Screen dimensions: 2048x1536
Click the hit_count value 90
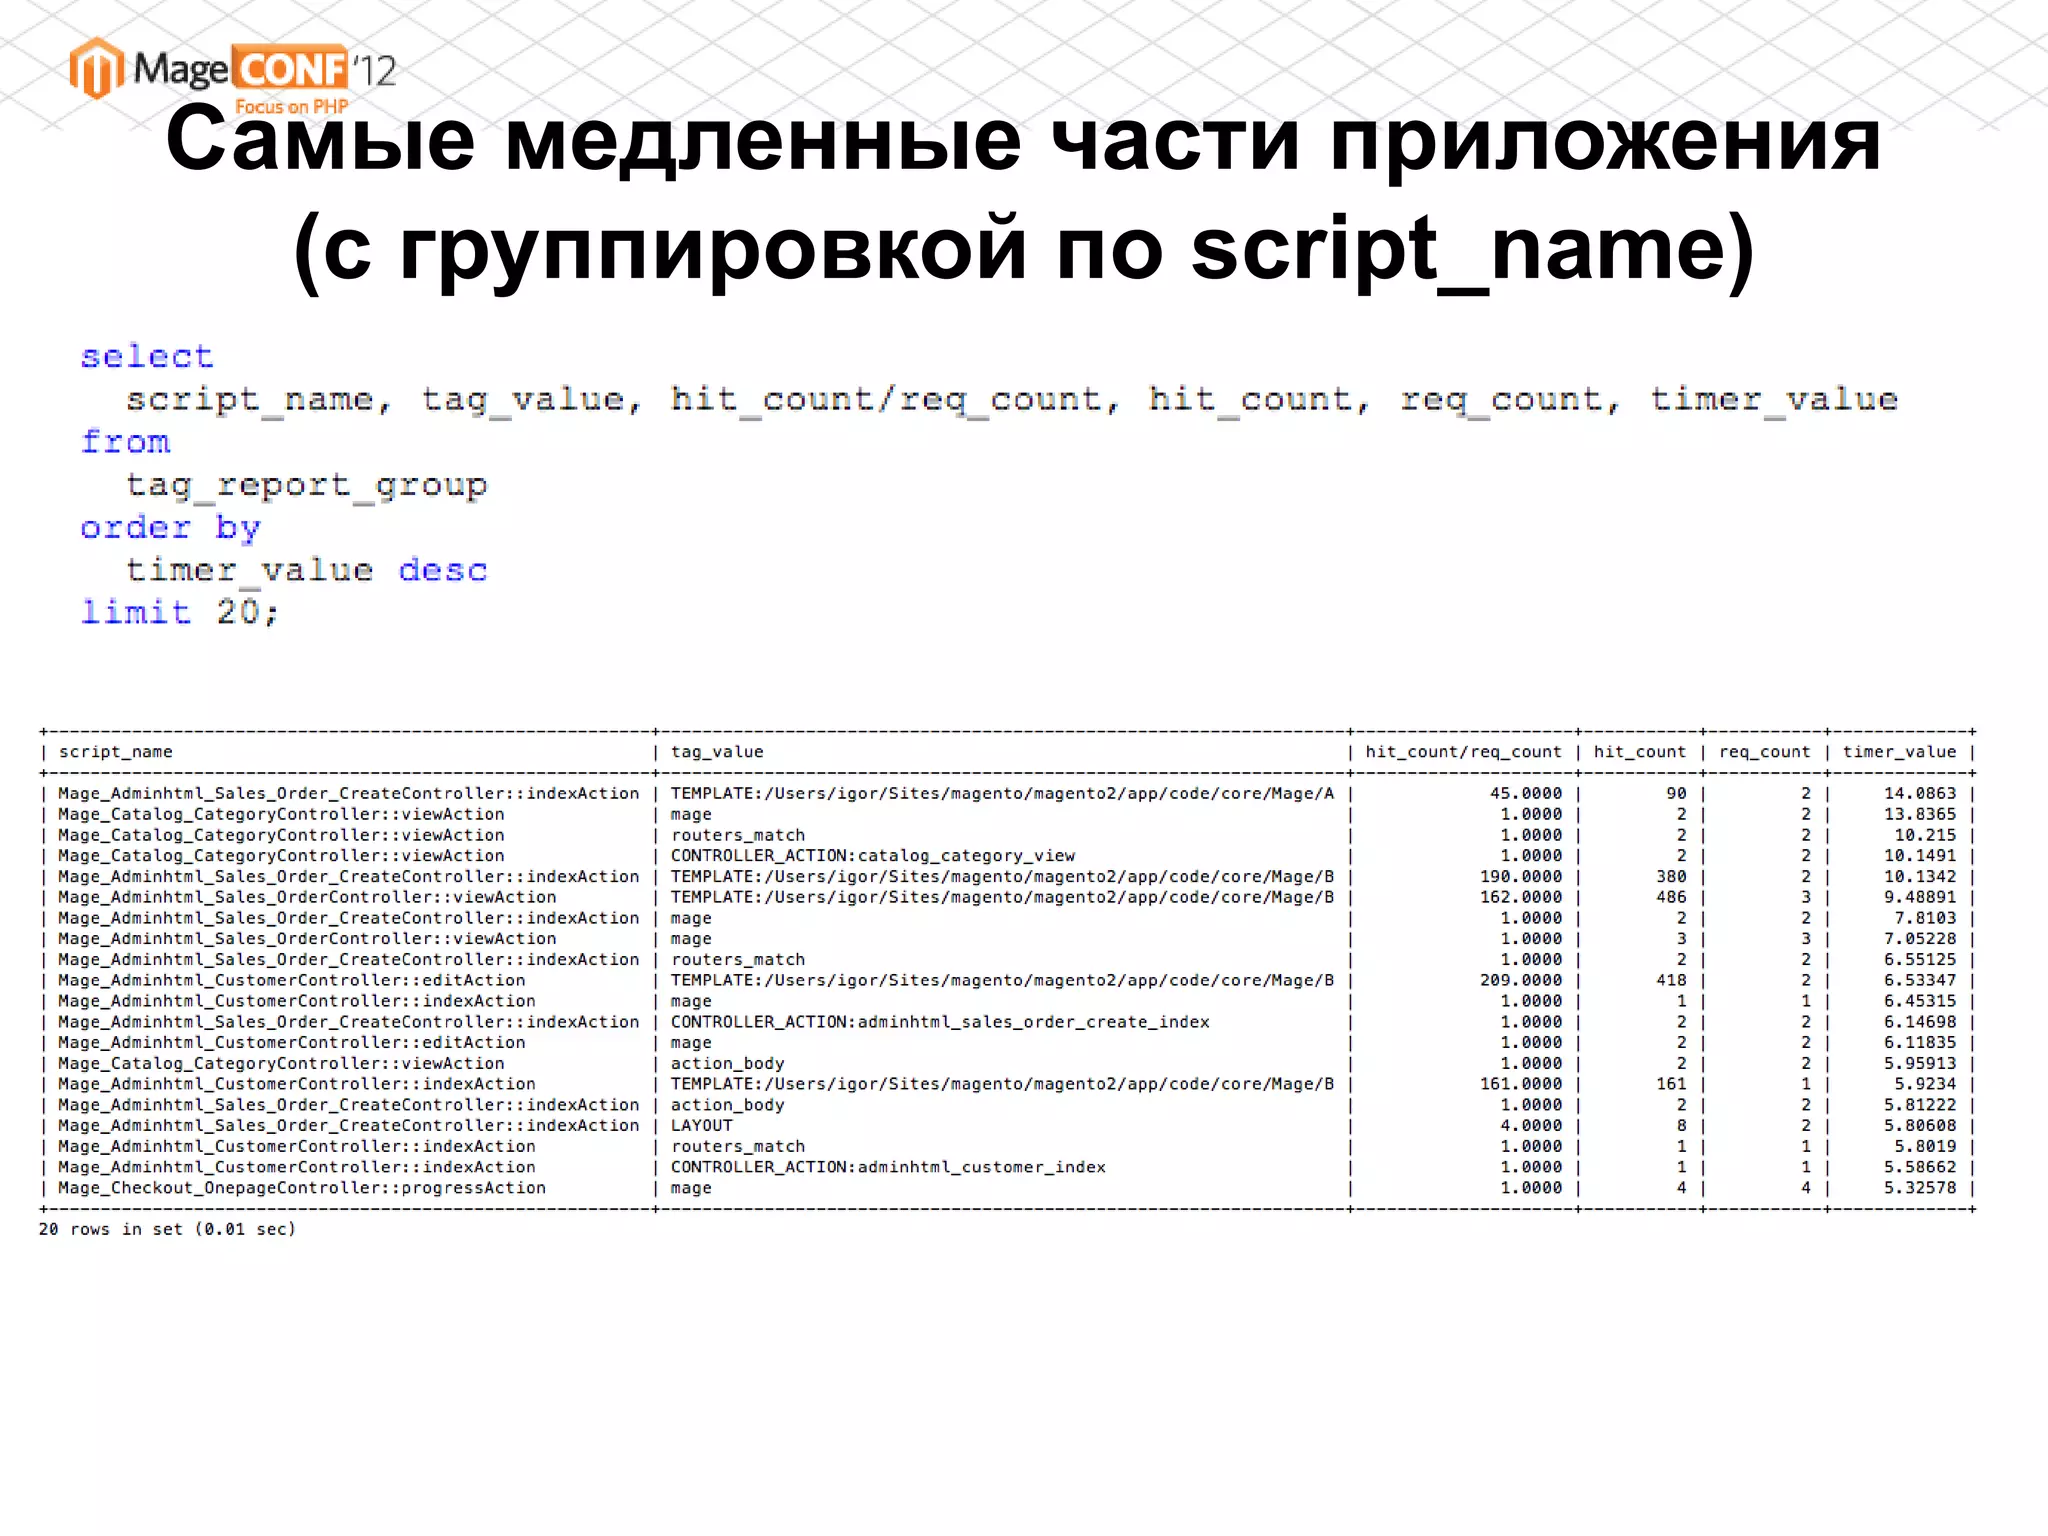(x=1676, y=793)
